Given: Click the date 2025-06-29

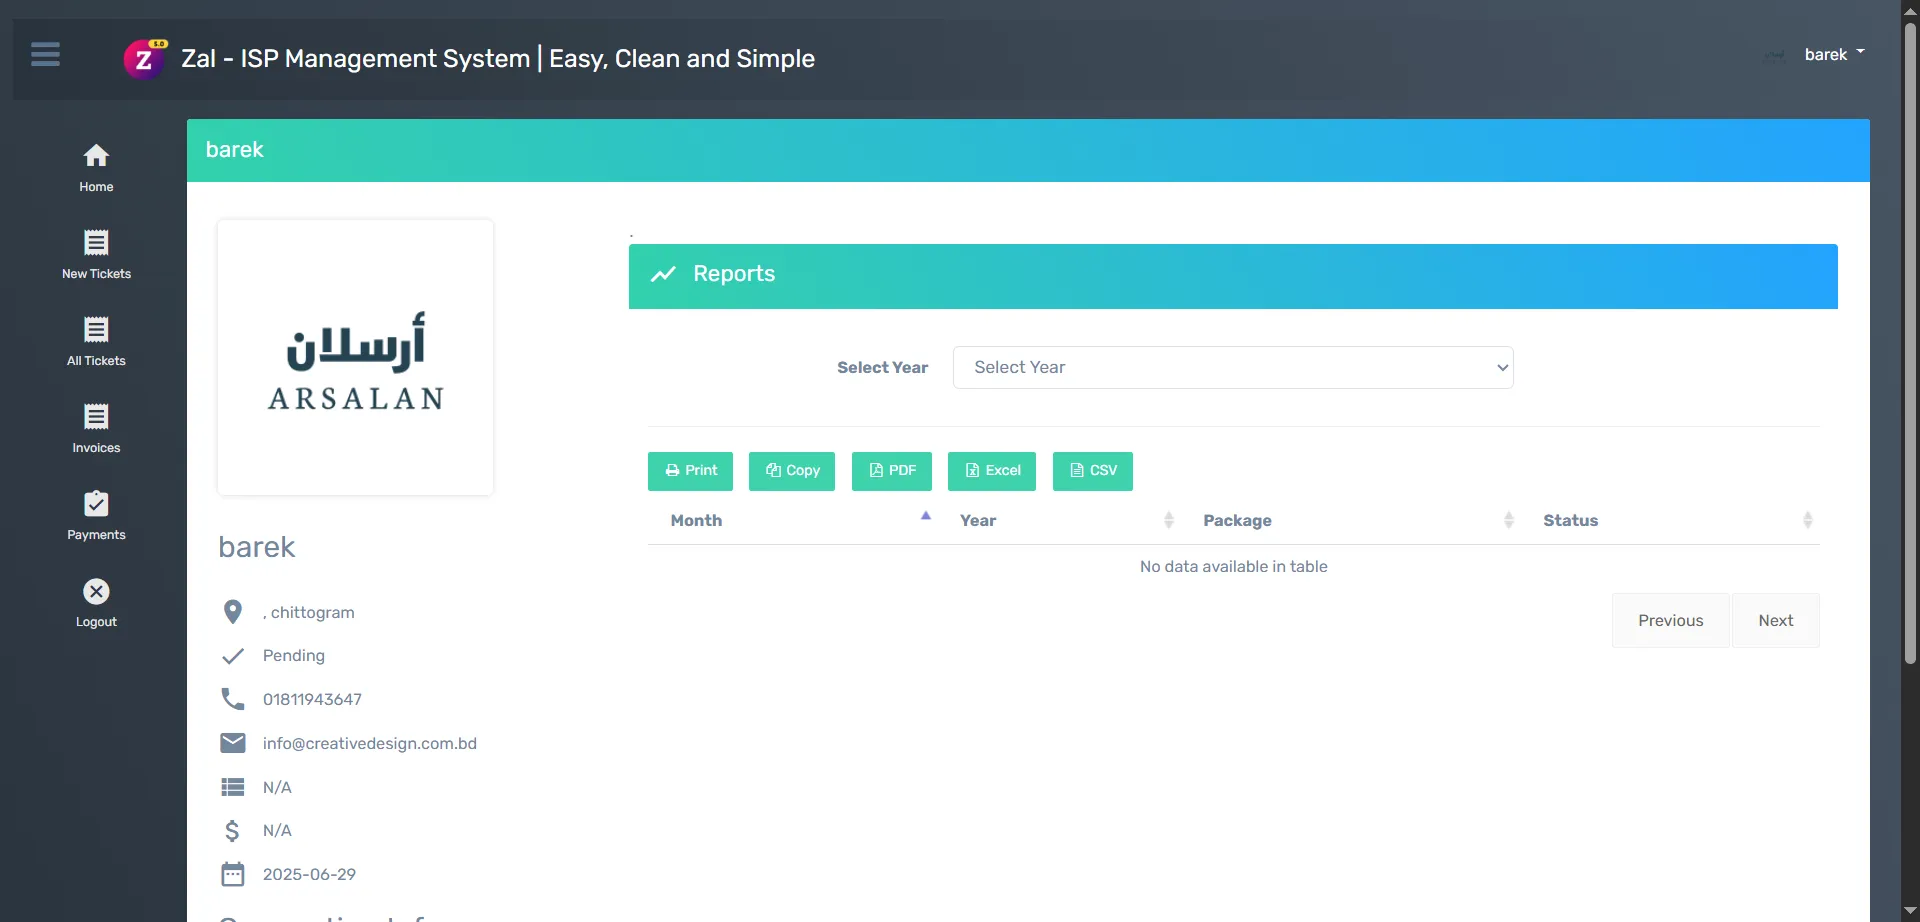Looking at the screenshot, I should point(309,874).
